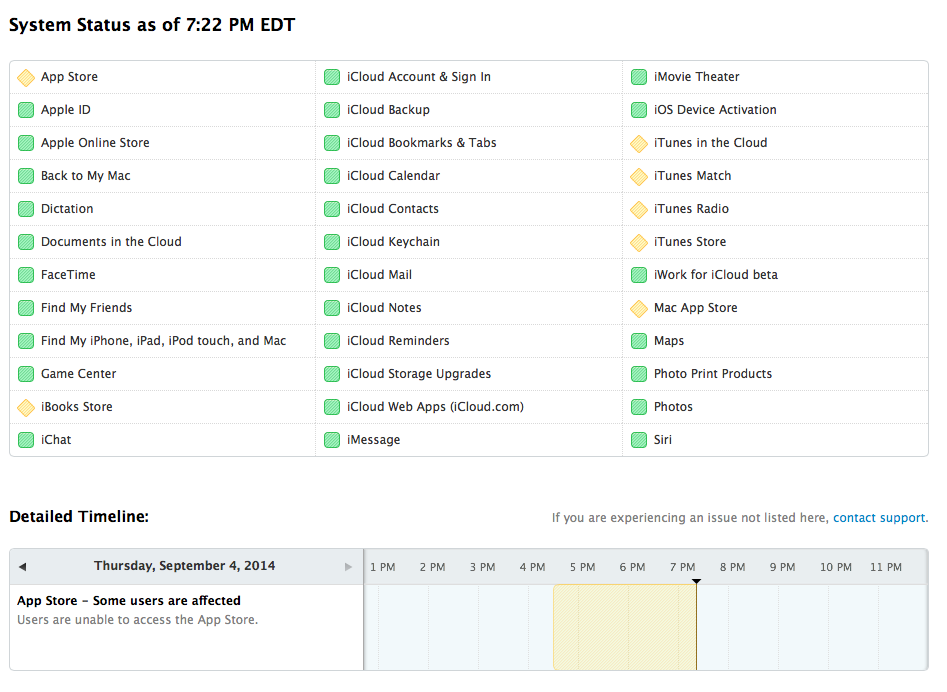This screenshot has width=947, height=692.
Task: Click the yellow iBooks Store status icon
Action: pos(26,407)
